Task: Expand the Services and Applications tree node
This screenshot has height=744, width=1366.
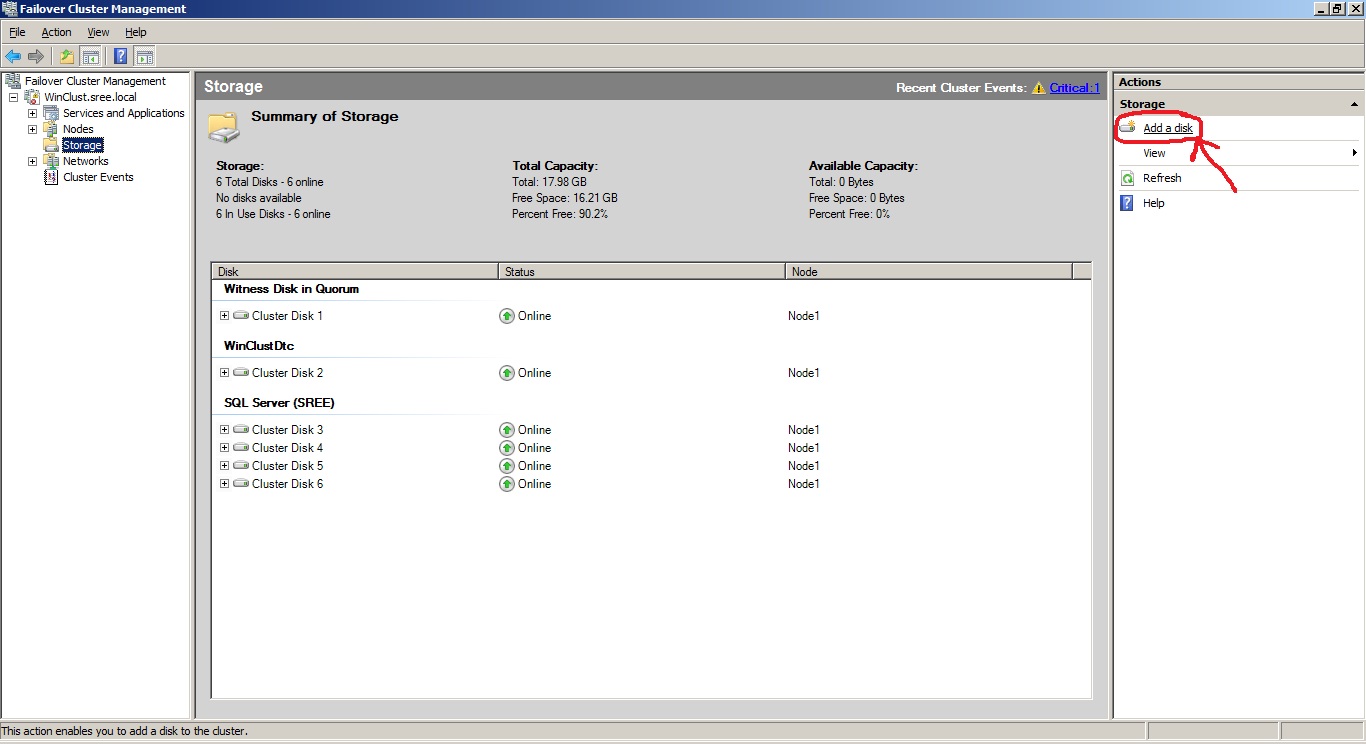Action: tap(32, 113)
